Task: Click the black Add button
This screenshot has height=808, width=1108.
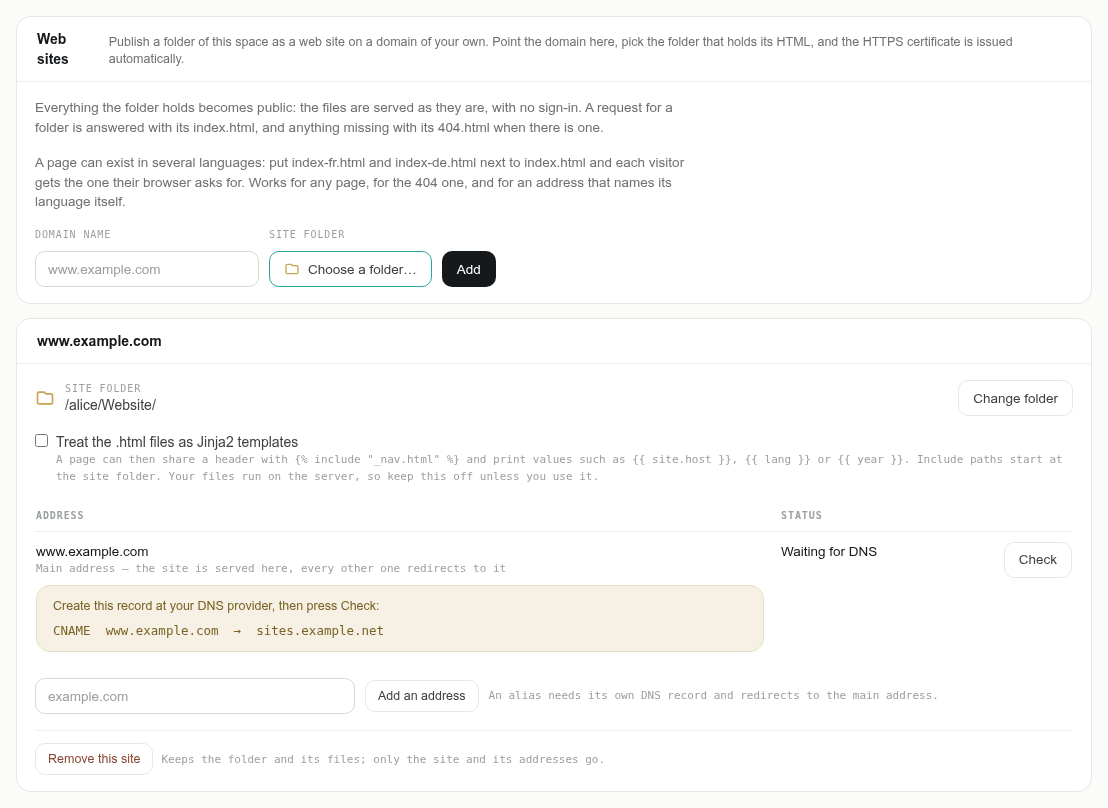Action: [468, 269]
